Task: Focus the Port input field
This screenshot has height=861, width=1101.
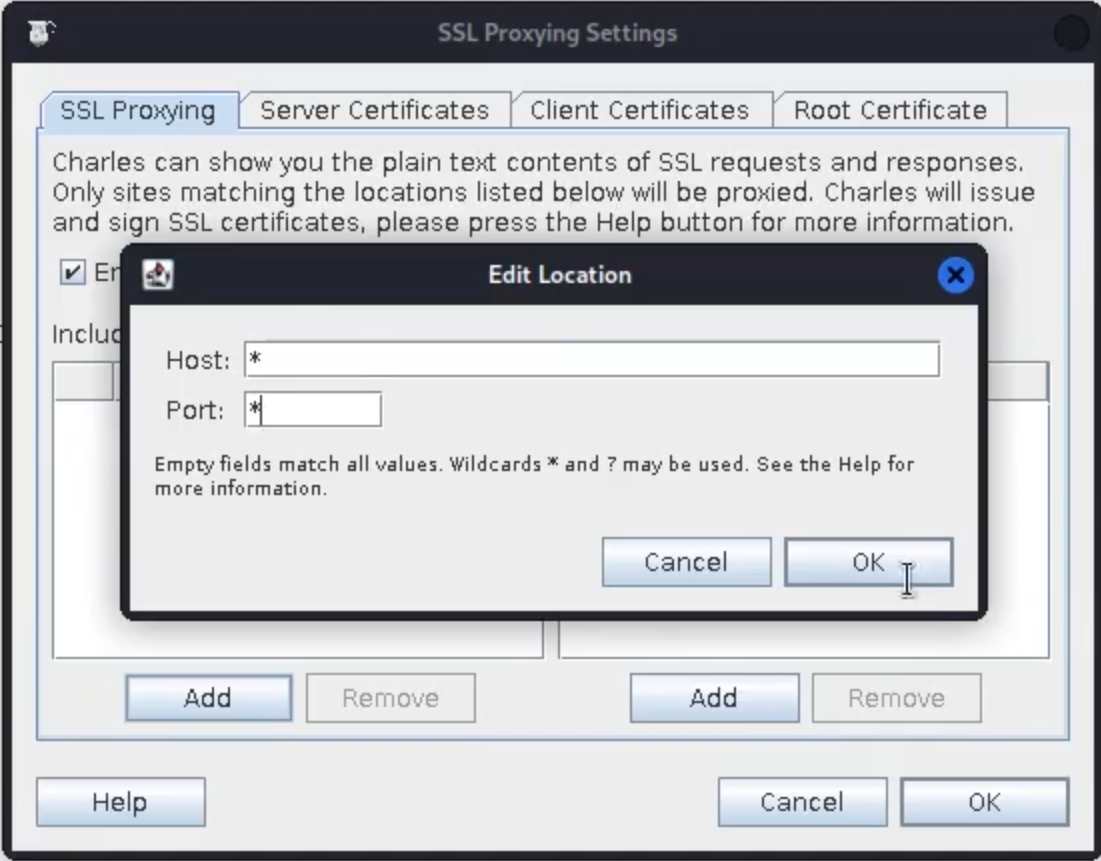Action: (x=313, y=409)
